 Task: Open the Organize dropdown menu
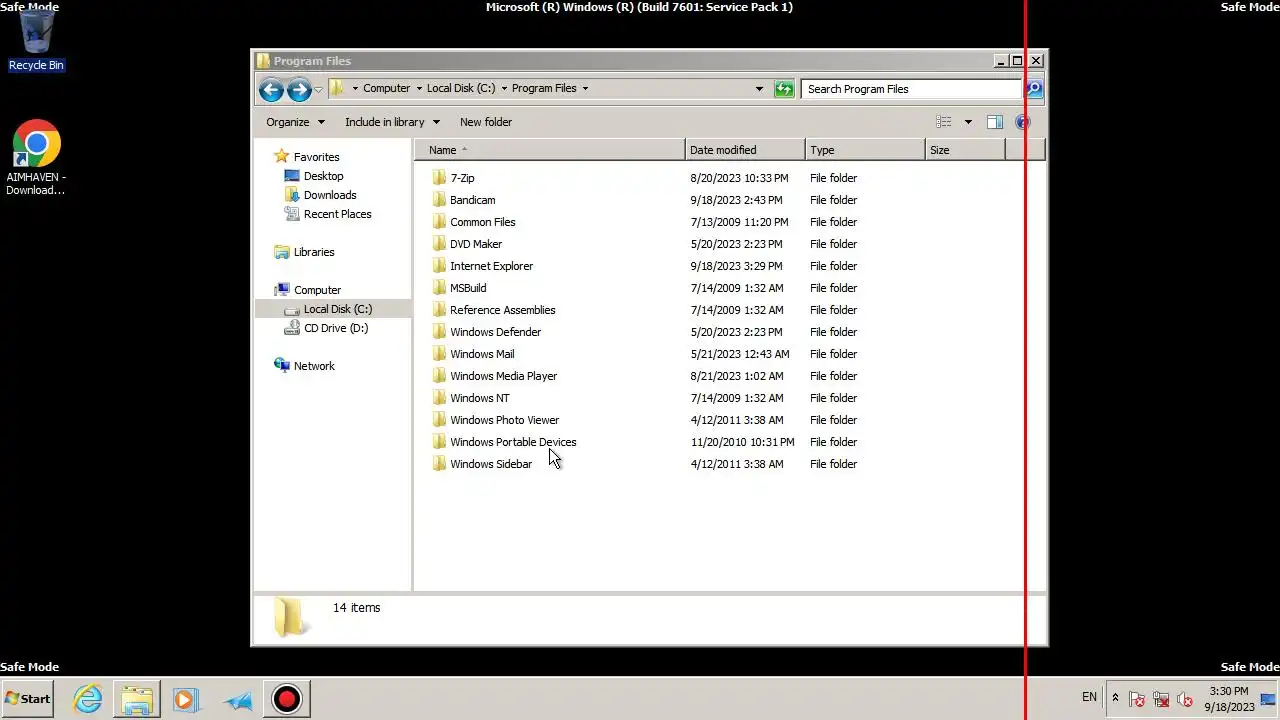[x=295, y=122]
